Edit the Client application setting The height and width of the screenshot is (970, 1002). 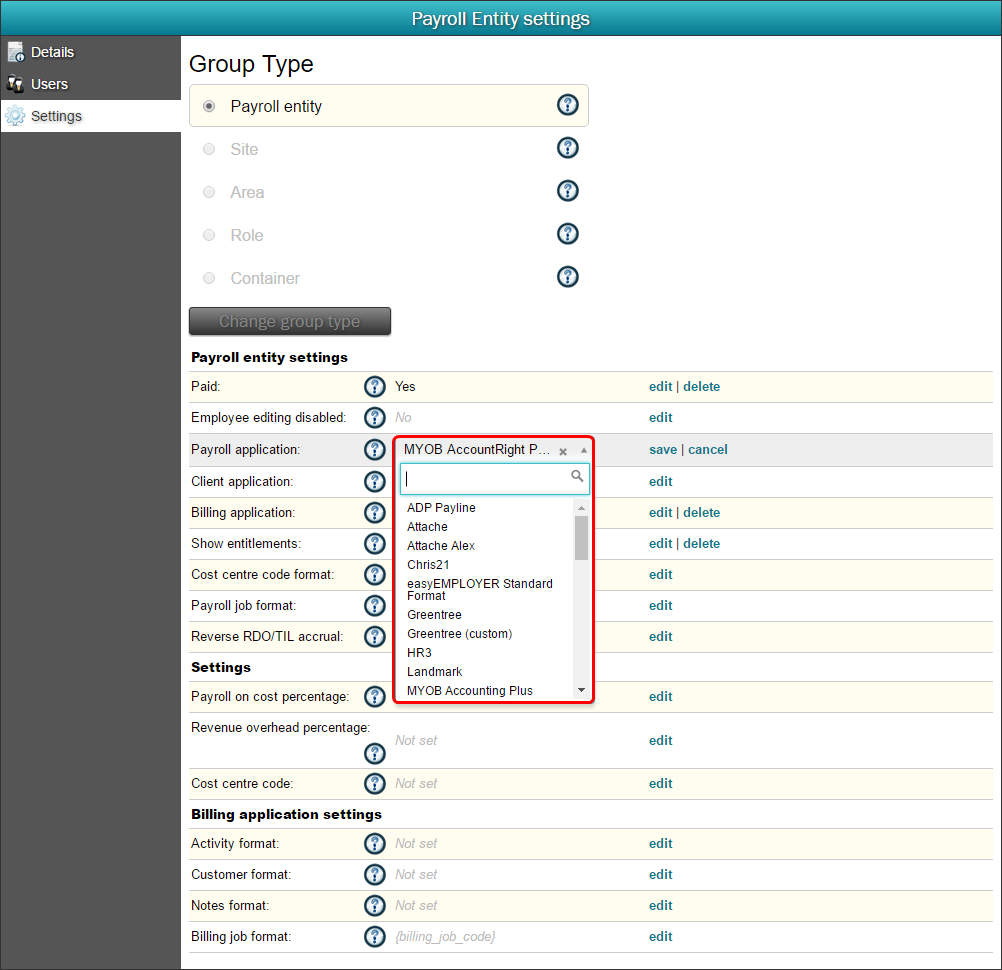(660, 481)
